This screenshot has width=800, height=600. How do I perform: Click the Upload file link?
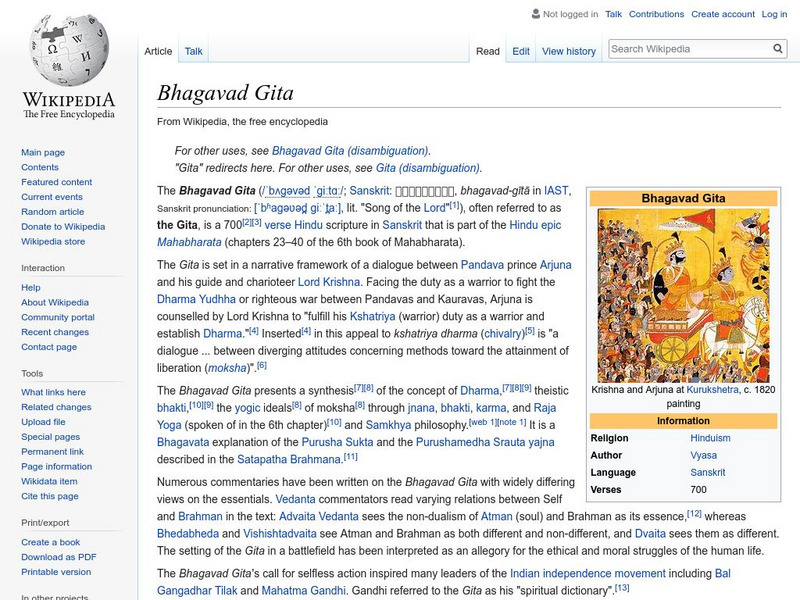point(43,421)
